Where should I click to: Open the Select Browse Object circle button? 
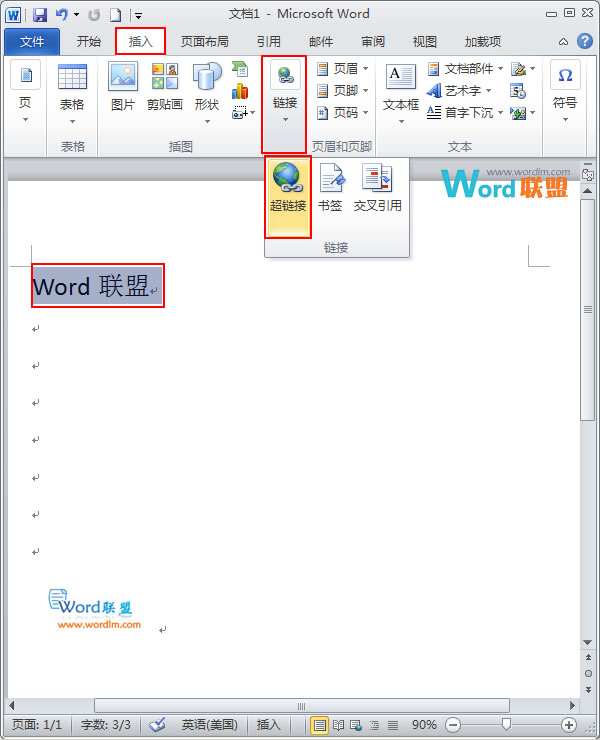coord(588,673)
